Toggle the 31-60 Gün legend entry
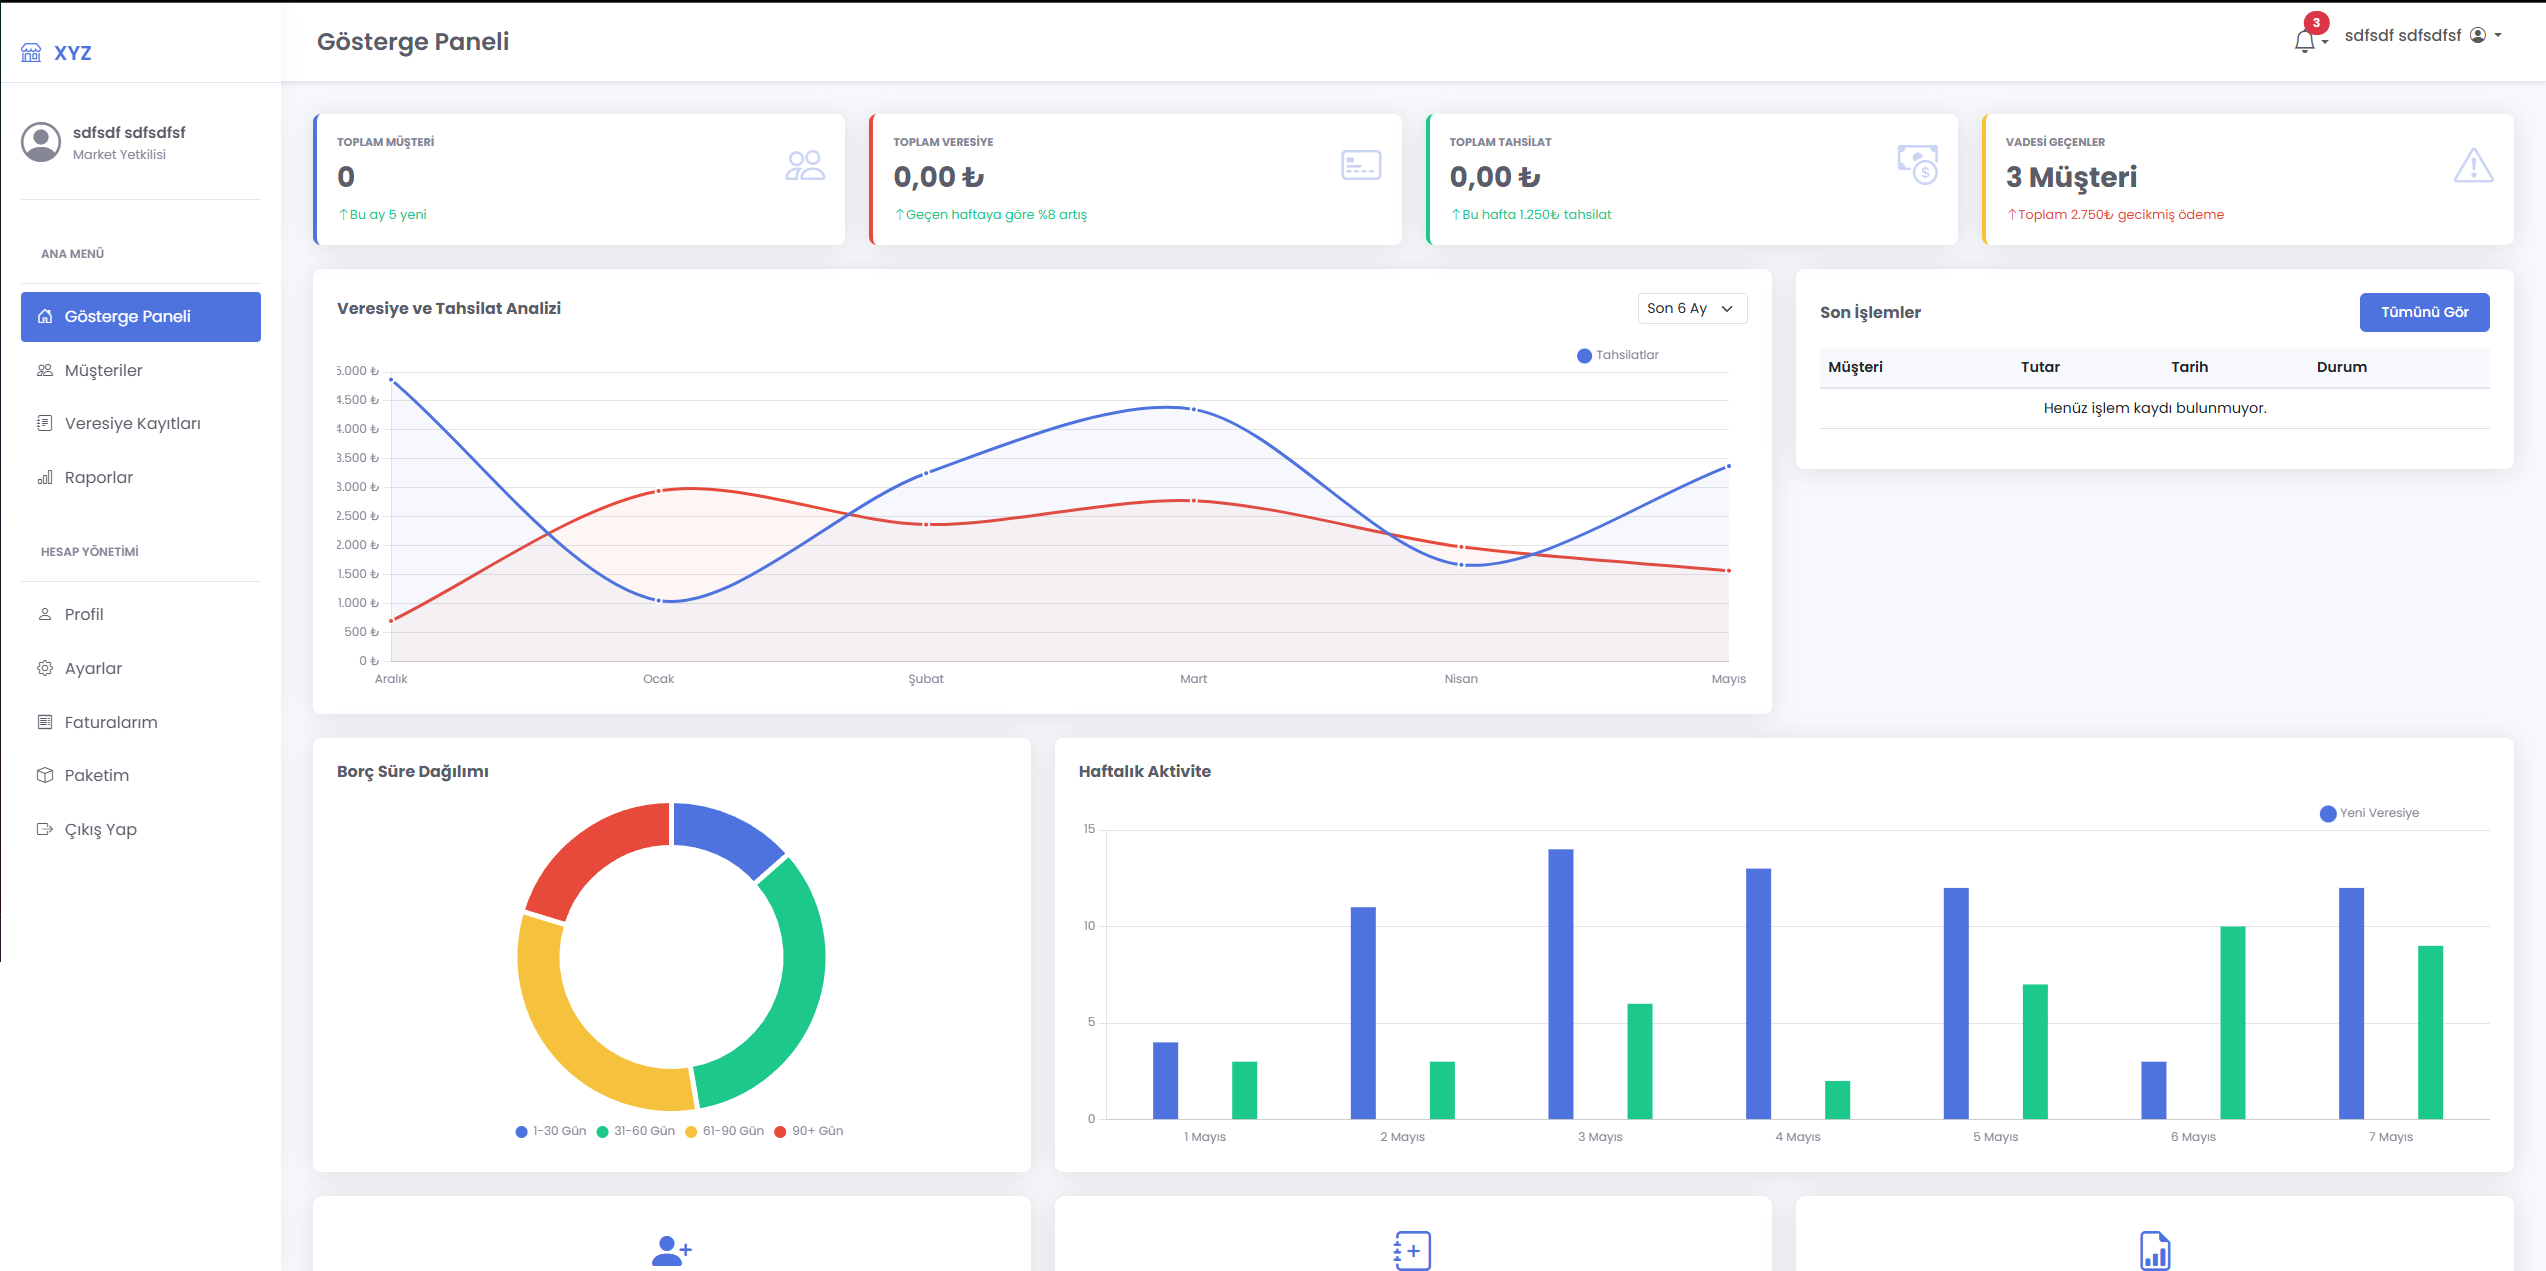The width and height of the screenshot is (2546, 1271). pyautogui.click(x=635, y=1131)
